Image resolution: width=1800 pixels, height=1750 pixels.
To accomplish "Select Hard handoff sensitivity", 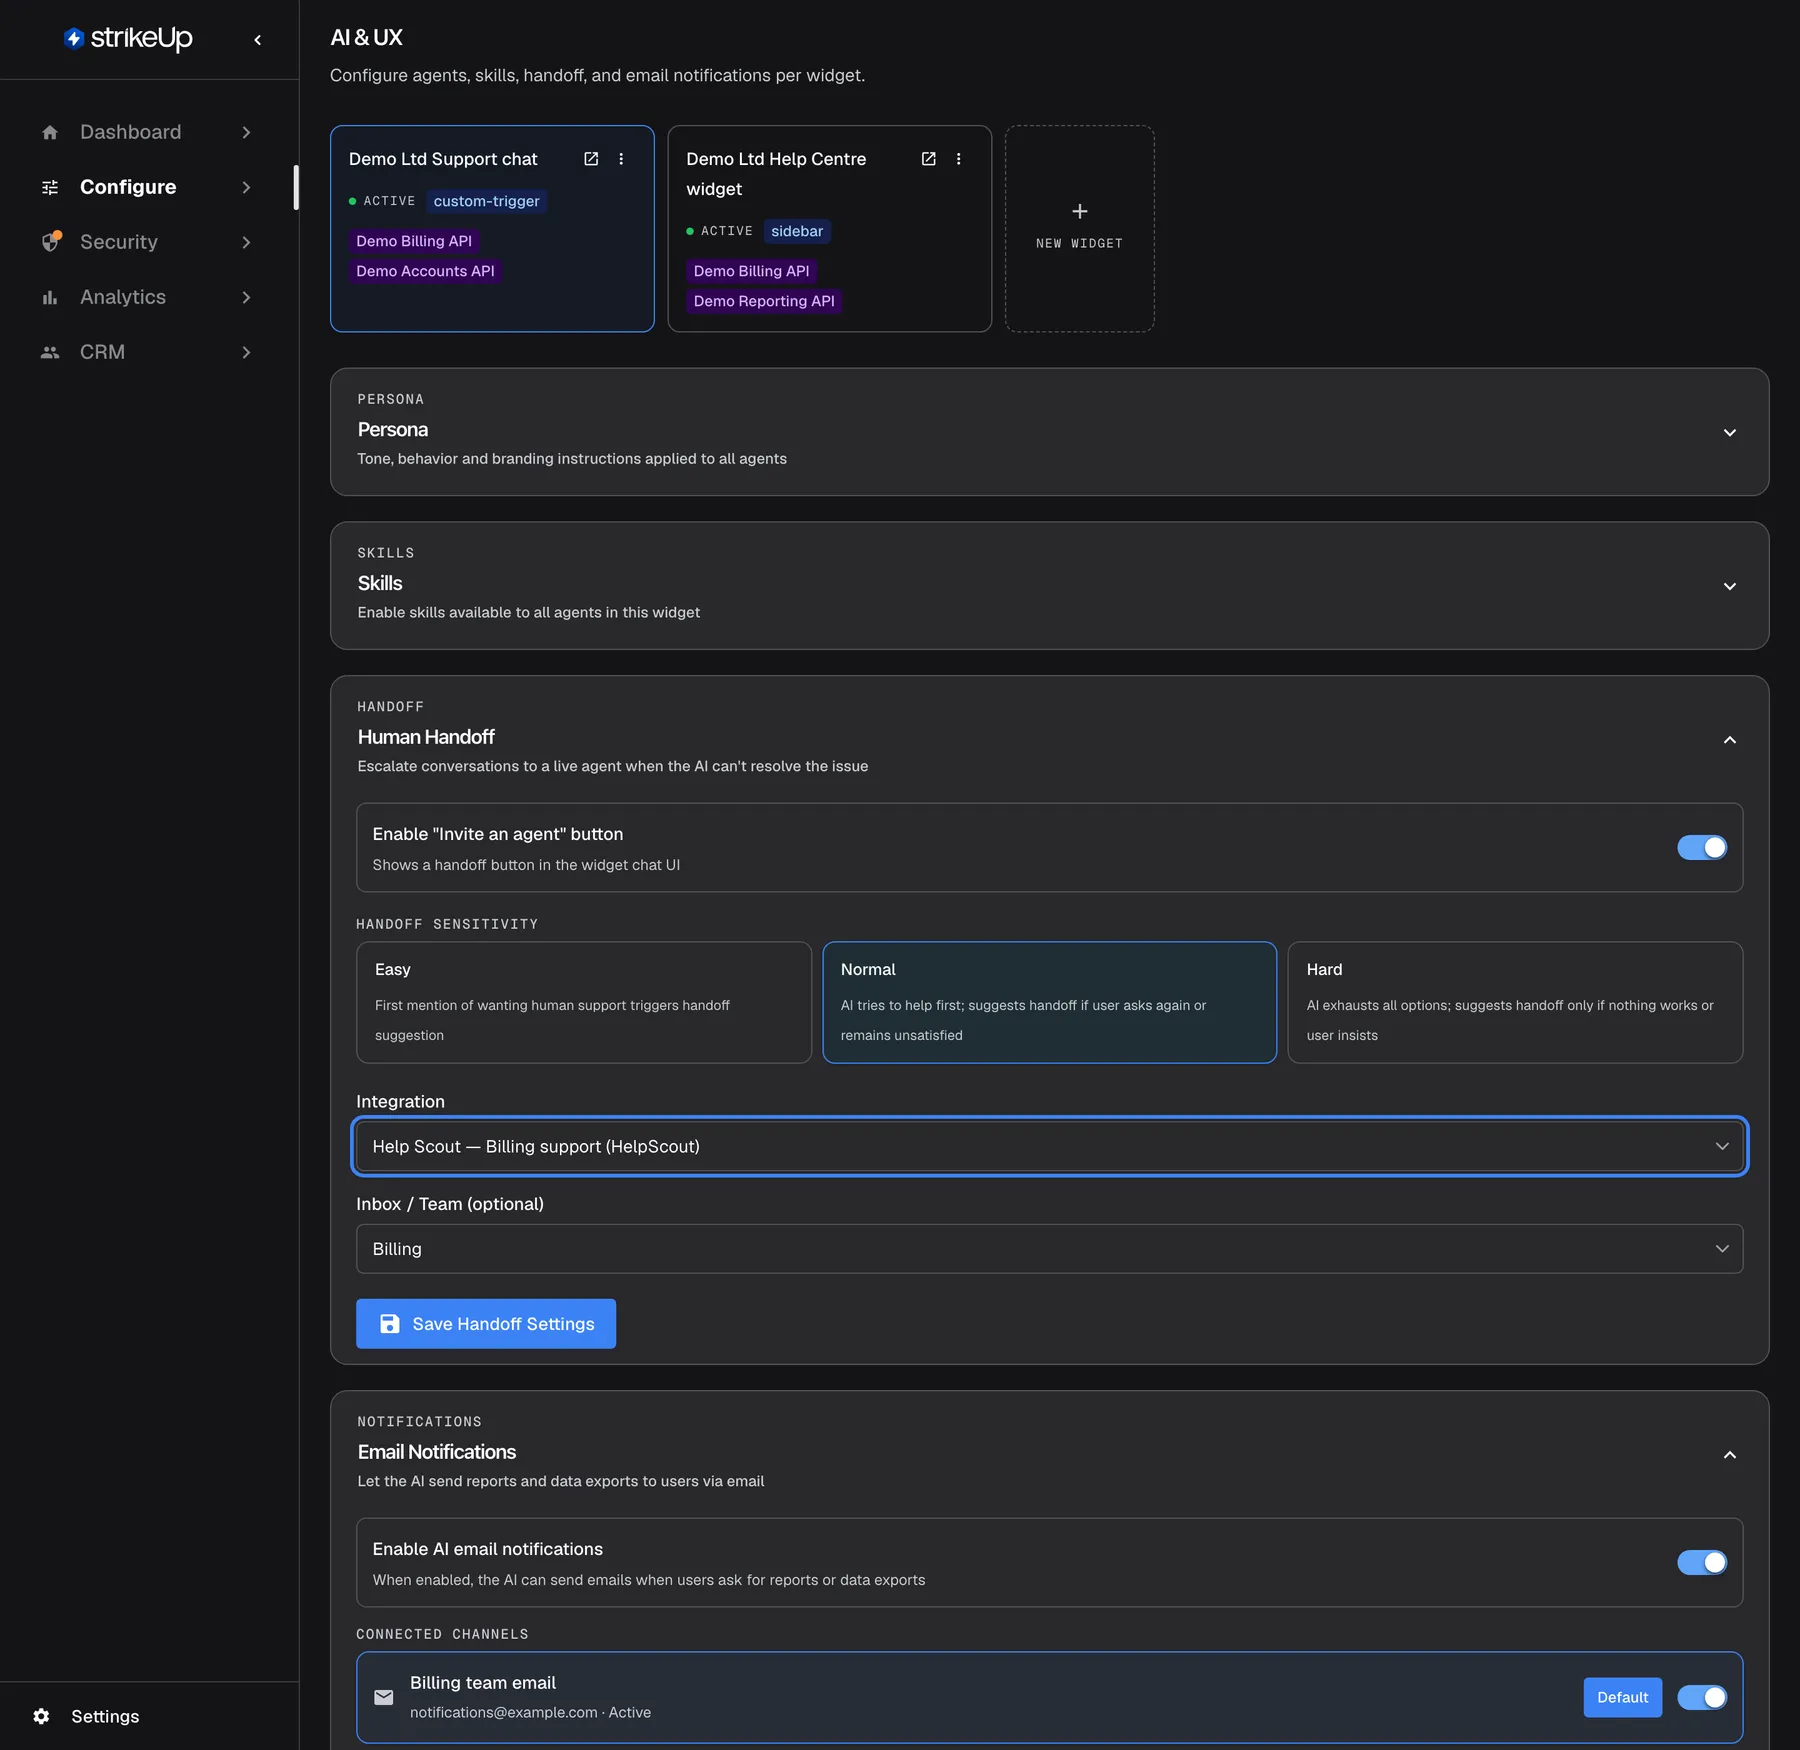I will tap(1515, 1002).
